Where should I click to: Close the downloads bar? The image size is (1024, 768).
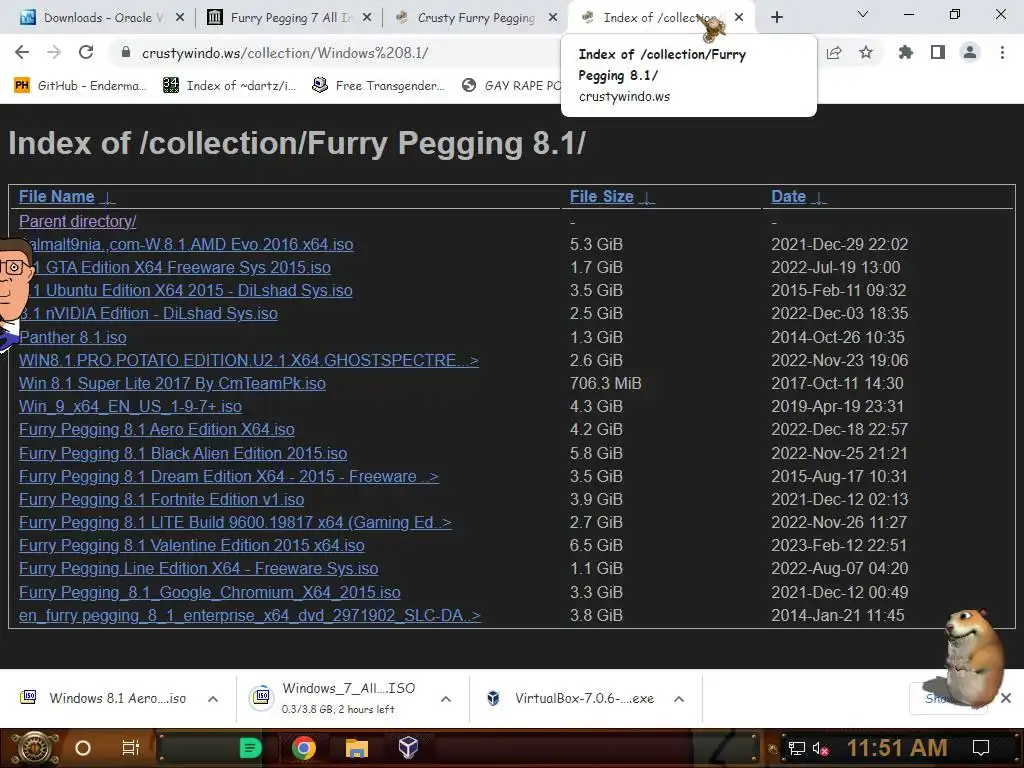pos(1006,698)
